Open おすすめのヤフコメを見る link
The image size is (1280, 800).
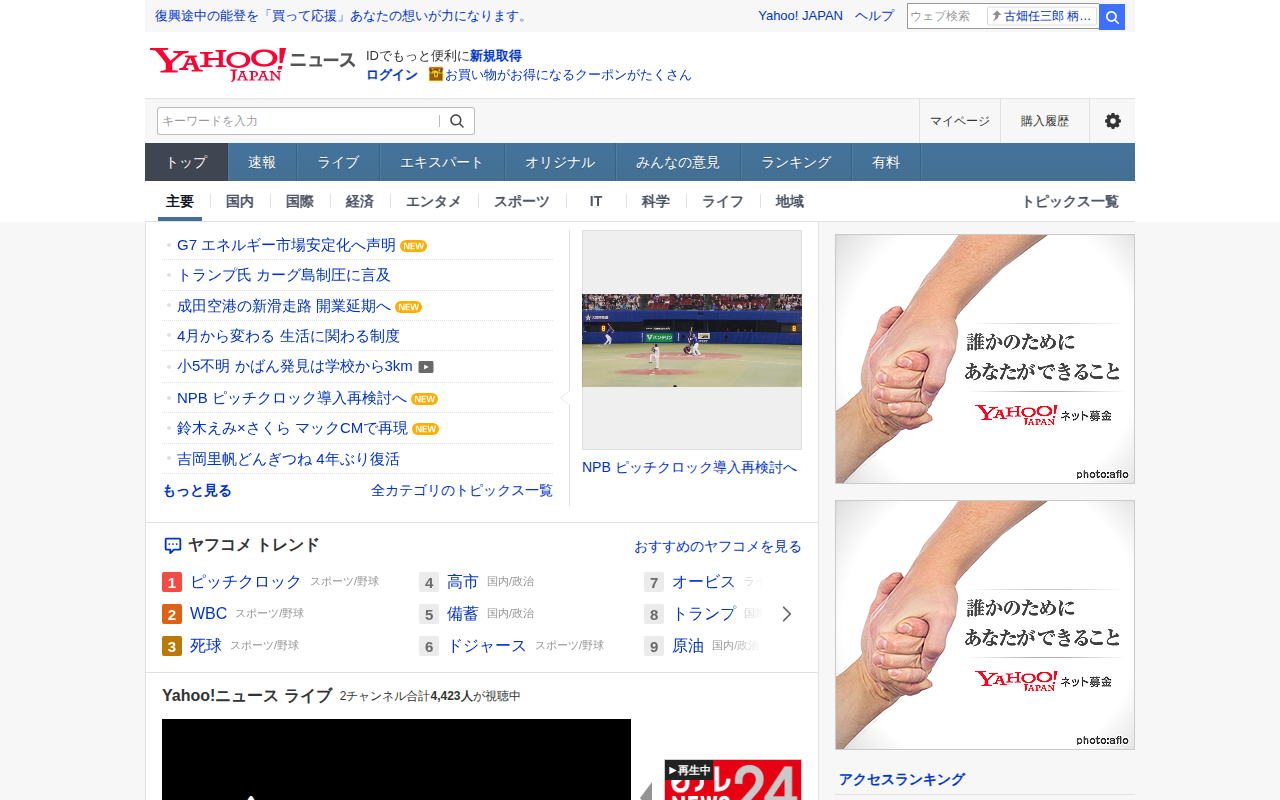pos(718,547)
